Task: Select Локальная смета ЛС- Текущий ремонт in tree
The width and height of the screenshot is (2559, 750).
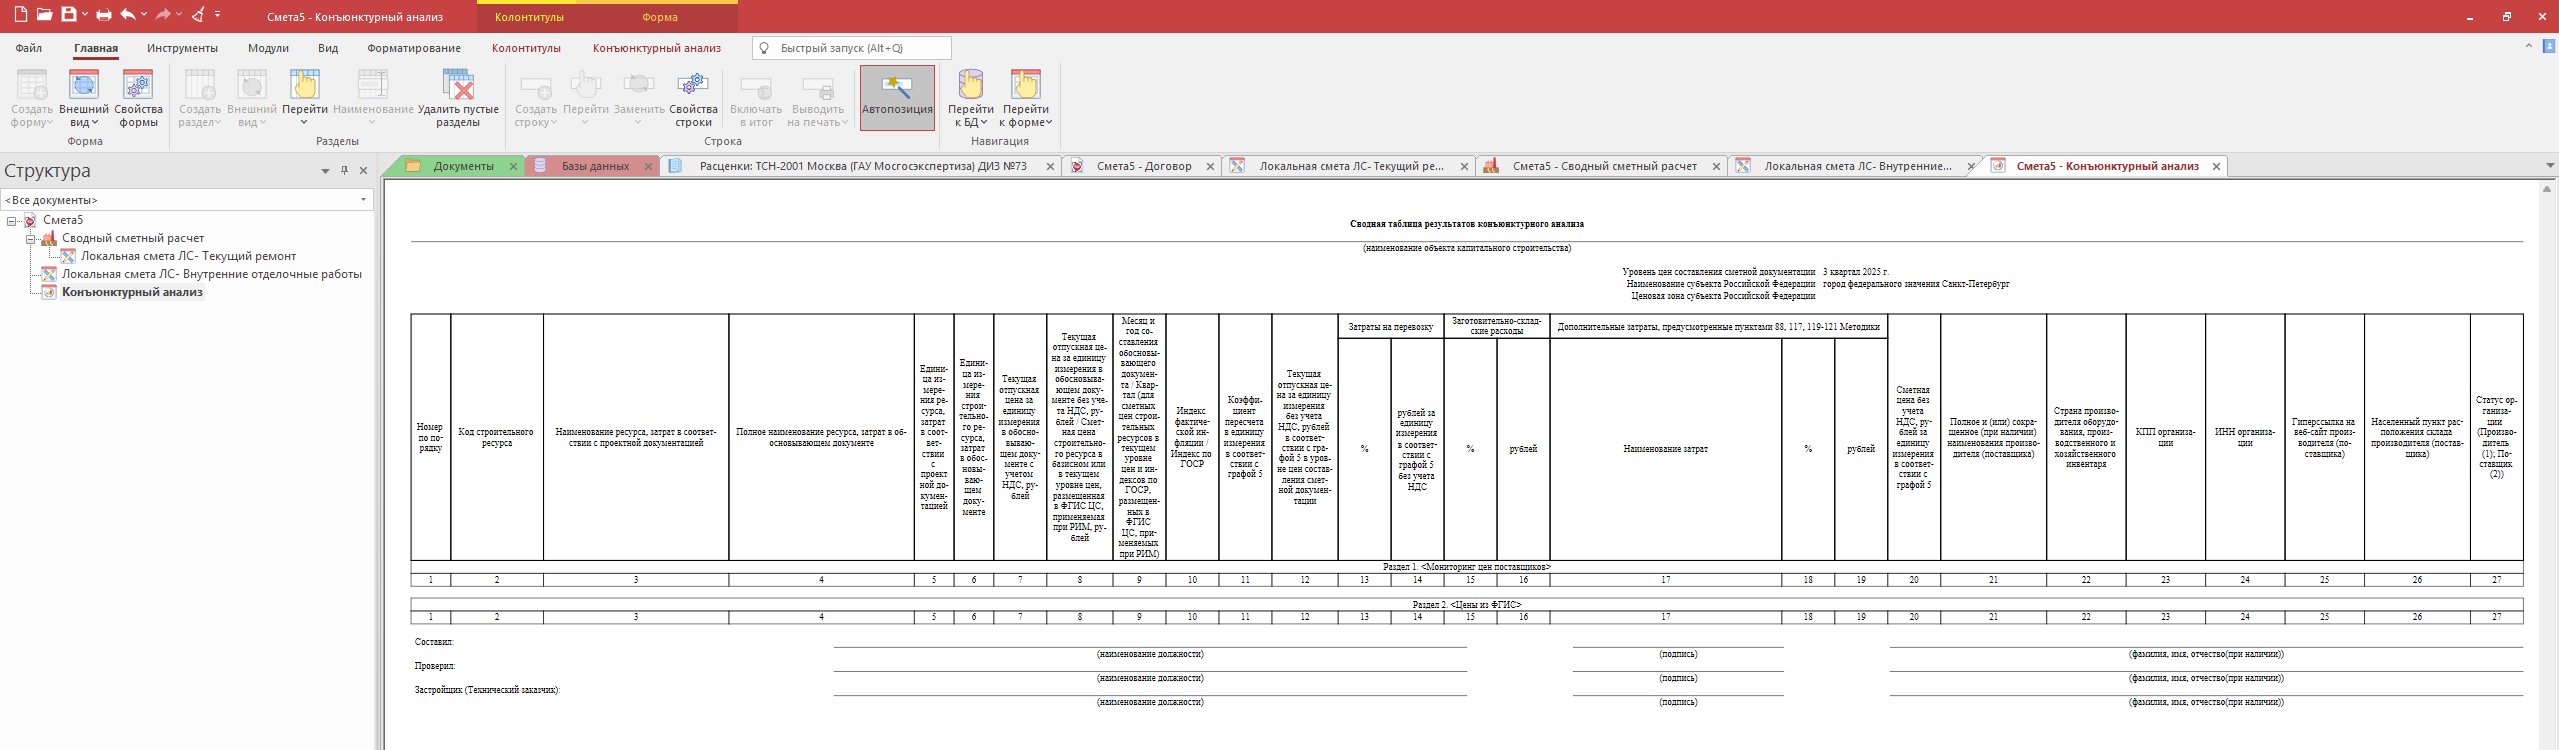Action: [x=188, y=256]
